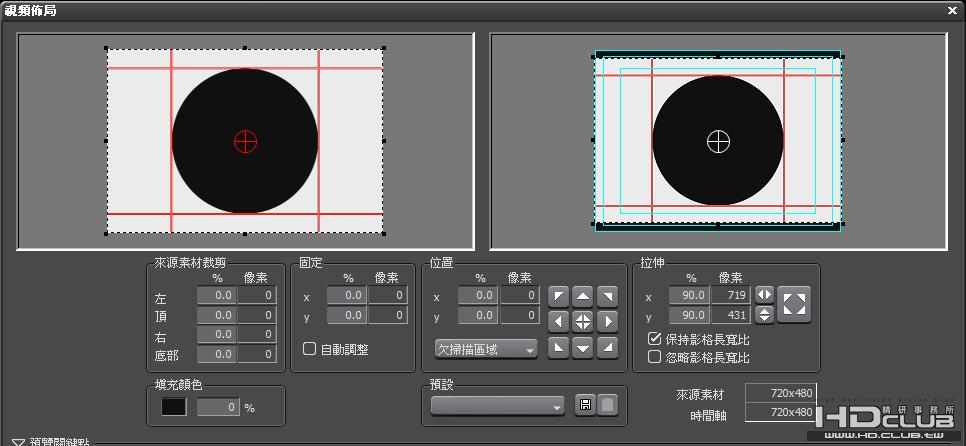The height and width of the screenshot is (446, 966).
Task: Click the fill color opacity percent field
Action: [218, 407]
